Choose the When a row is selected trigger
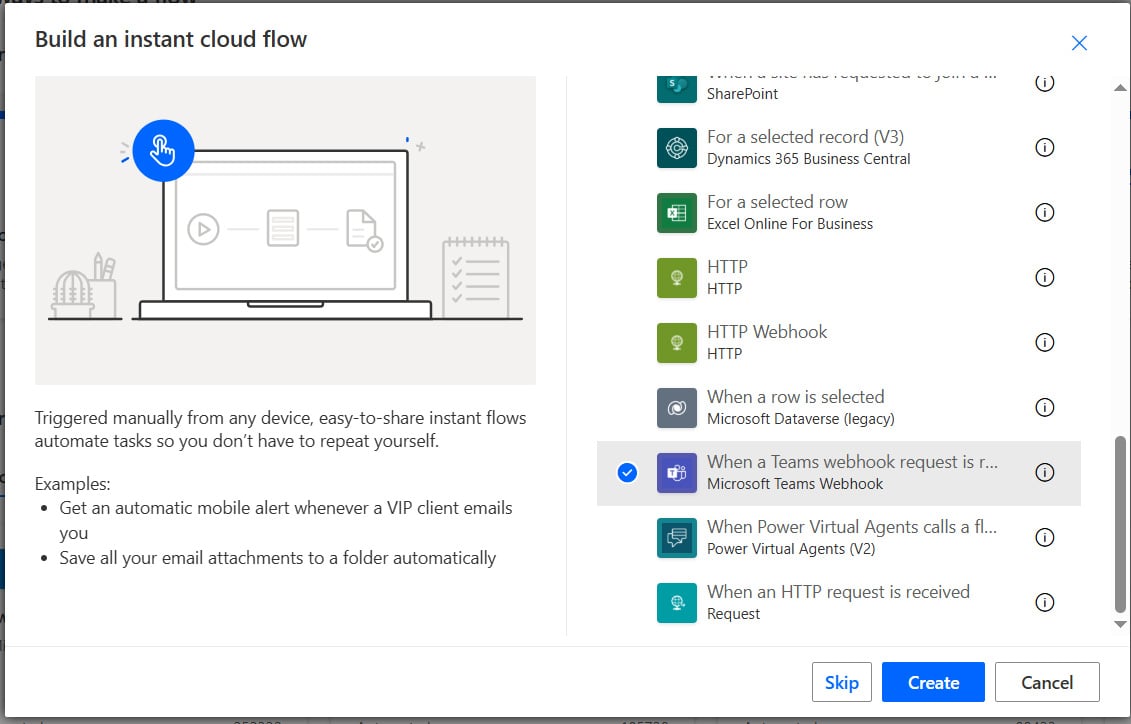 coord(838,407)
